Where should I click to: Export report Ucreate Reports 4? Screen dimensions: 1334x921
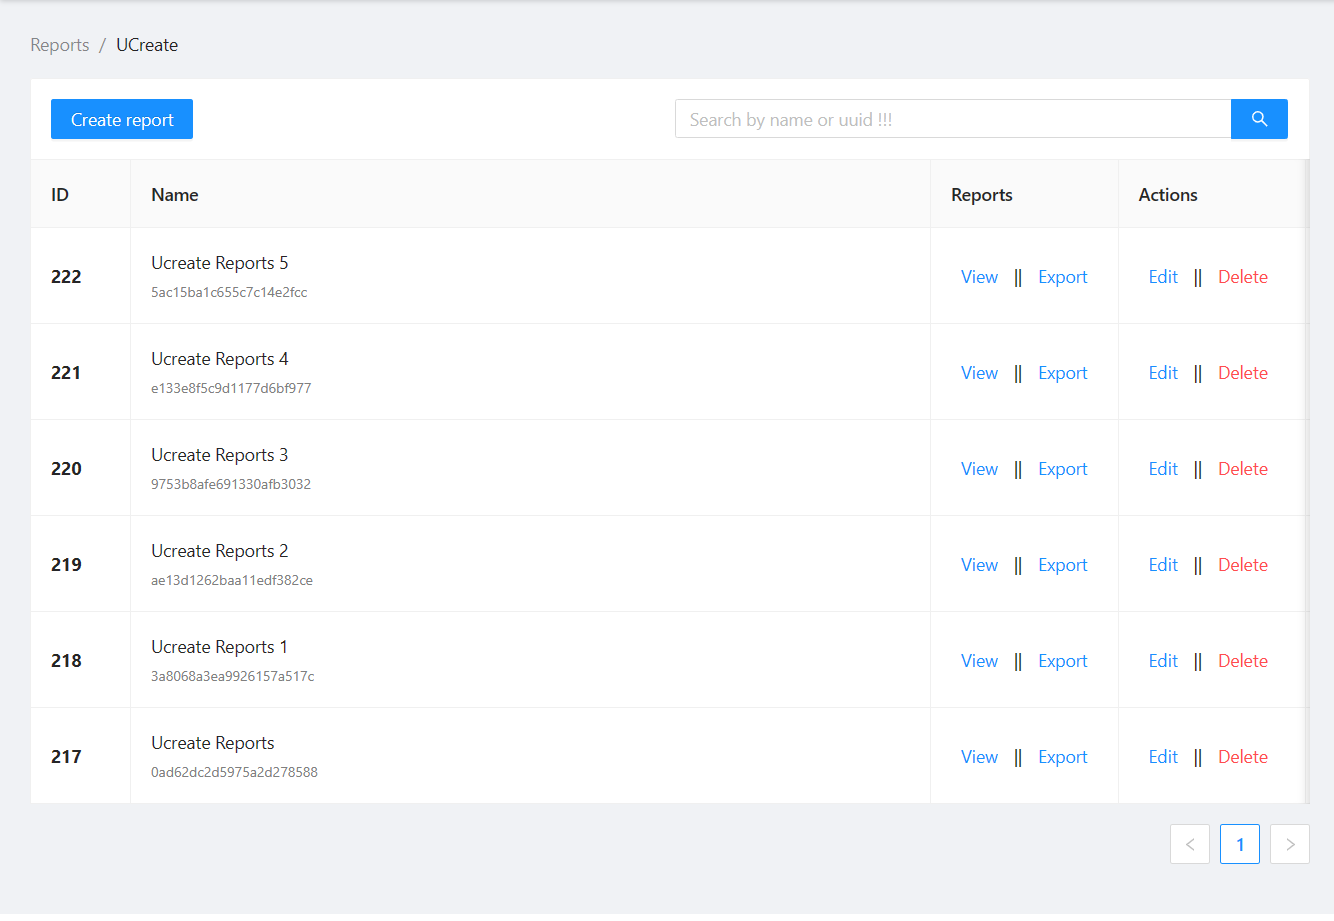[x=1063, y=373]
